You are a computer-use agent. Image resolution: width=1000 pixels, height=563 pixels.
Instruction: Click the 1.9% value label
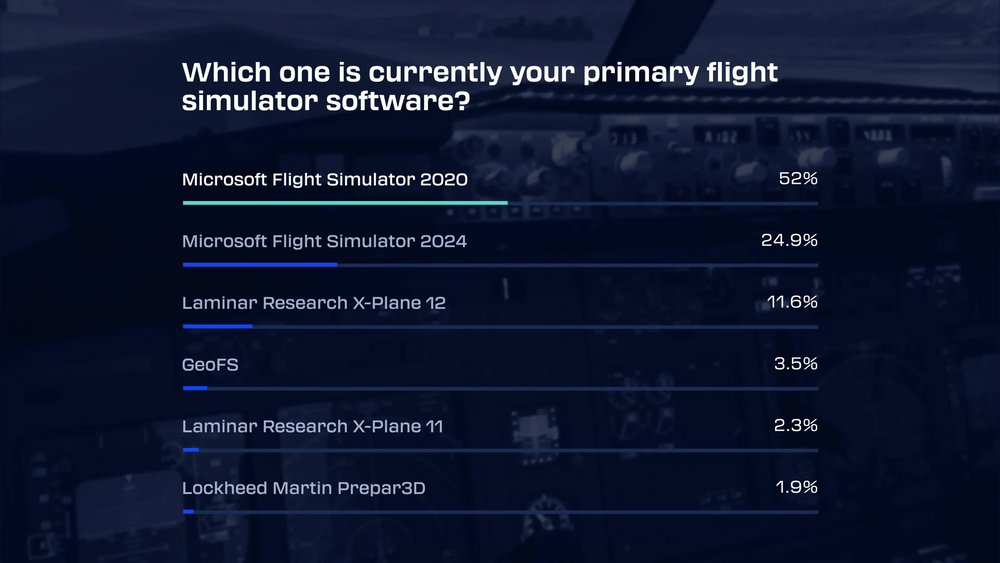[x=797, y=488]
